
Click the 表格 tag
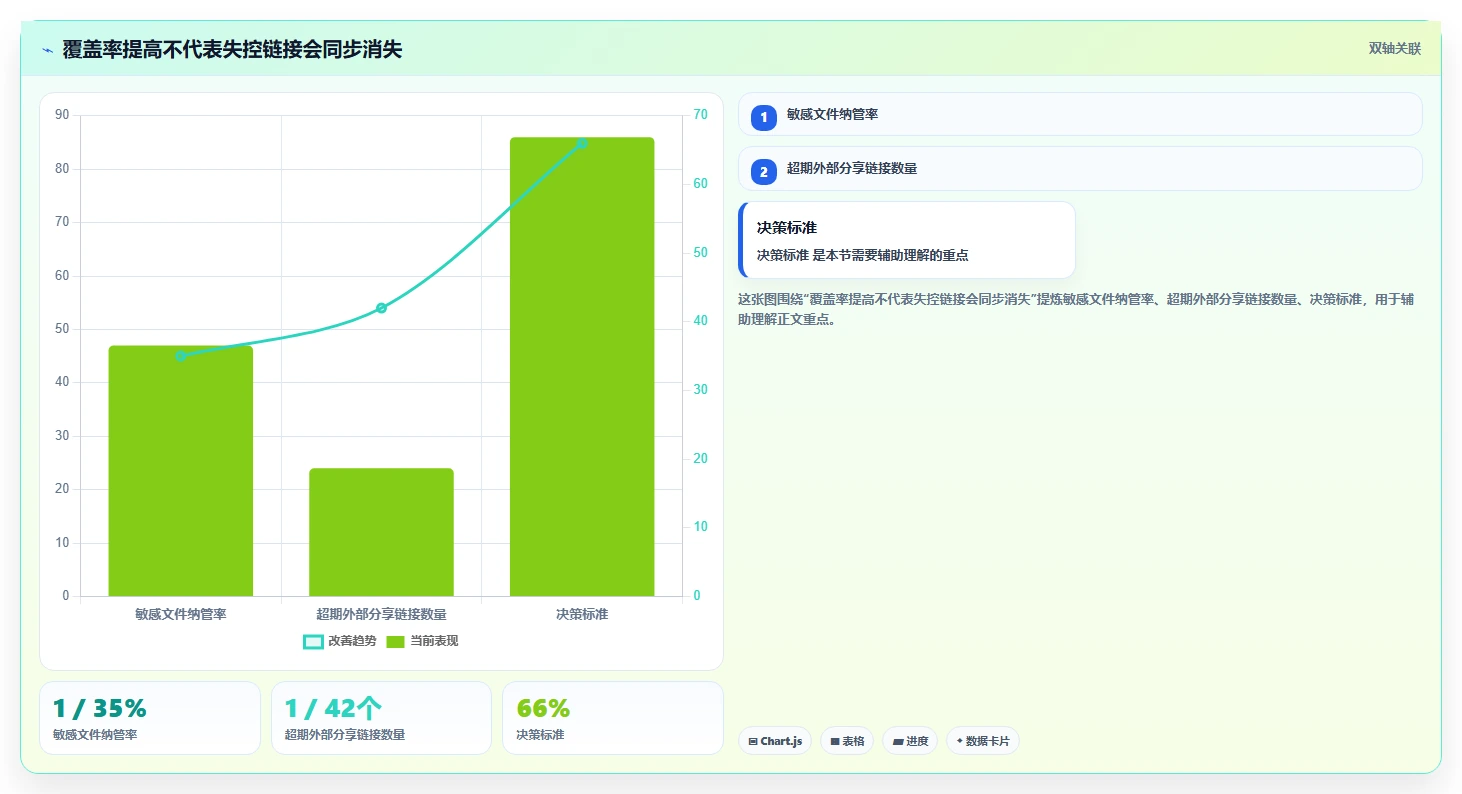[847, 741]
